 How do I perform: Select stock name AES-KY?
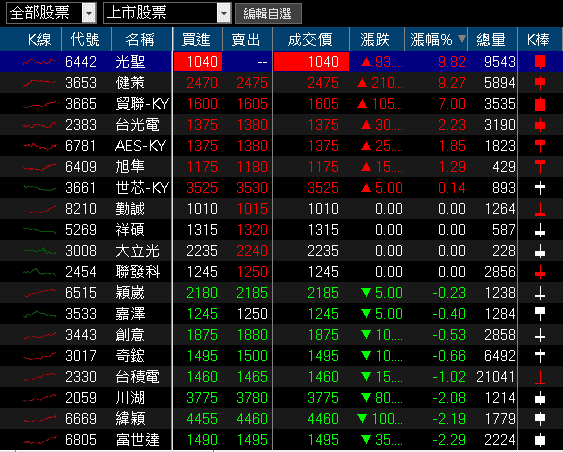coord(141,146)
